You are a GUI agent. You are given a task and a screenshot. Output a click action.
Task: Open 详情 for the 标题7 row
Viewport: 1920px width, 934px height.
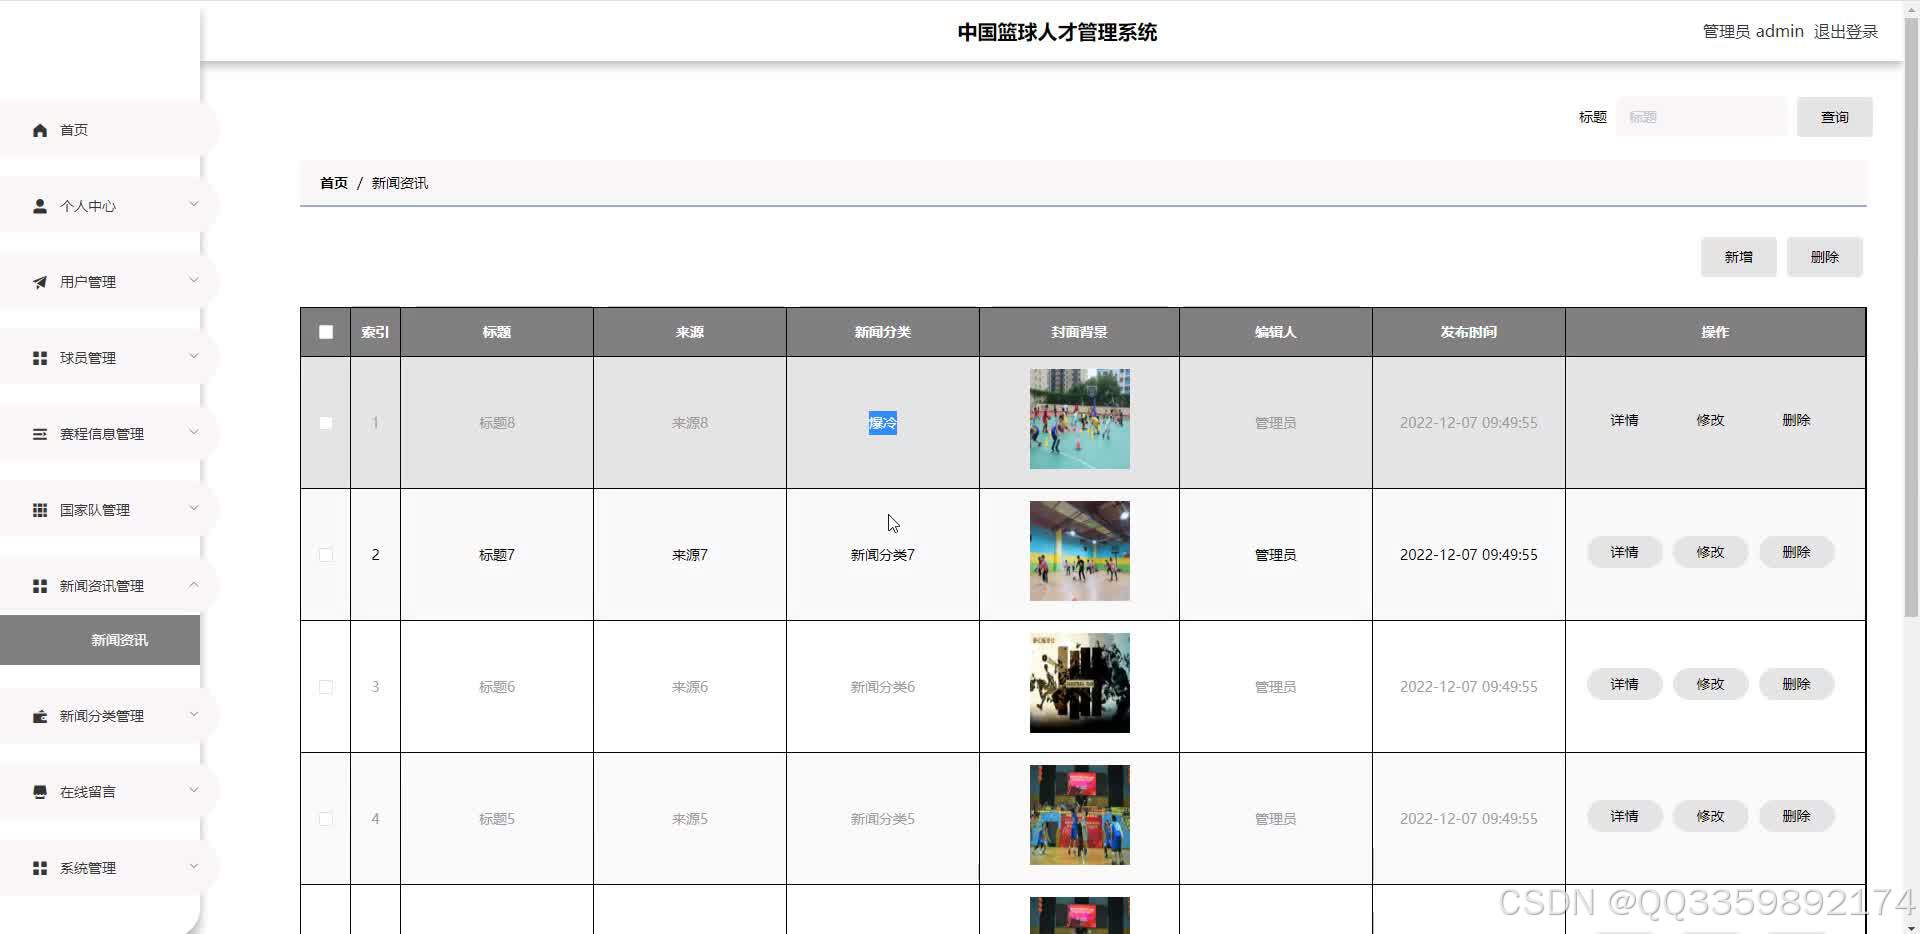(1624, 552)
